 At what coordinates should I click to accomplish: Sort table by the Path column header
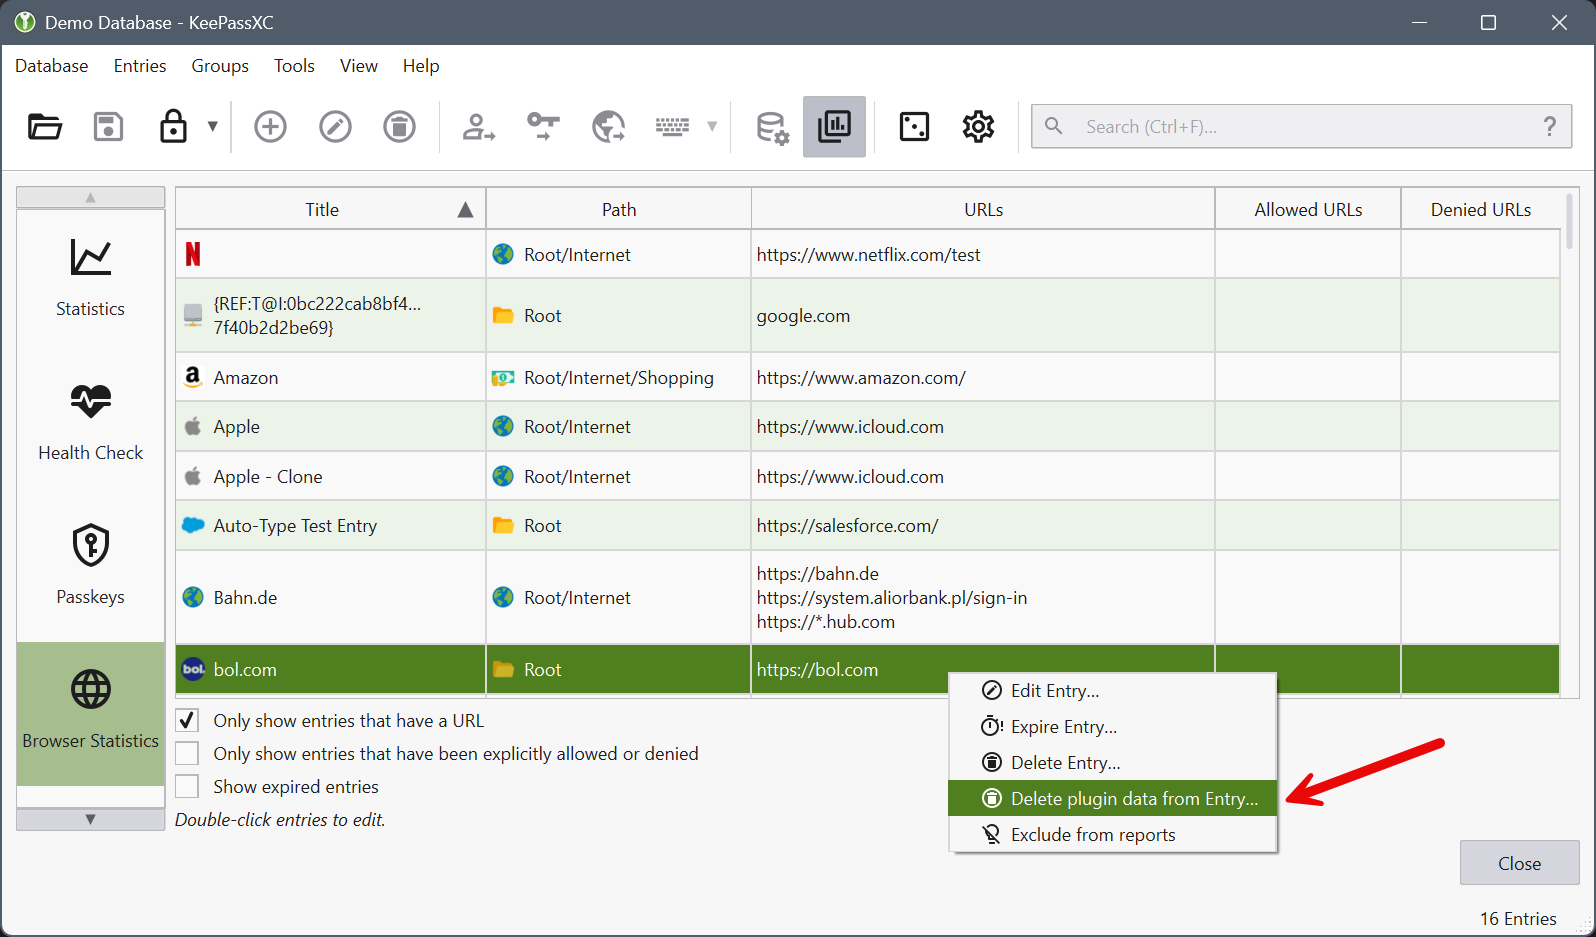pyautogui.click(x=619, y=209)
